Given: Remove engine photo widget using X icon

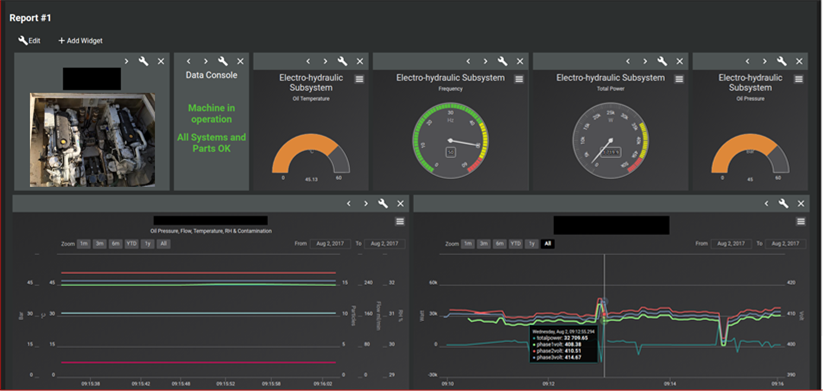Looking at the screenshot, I should click(x=161, y=61).
